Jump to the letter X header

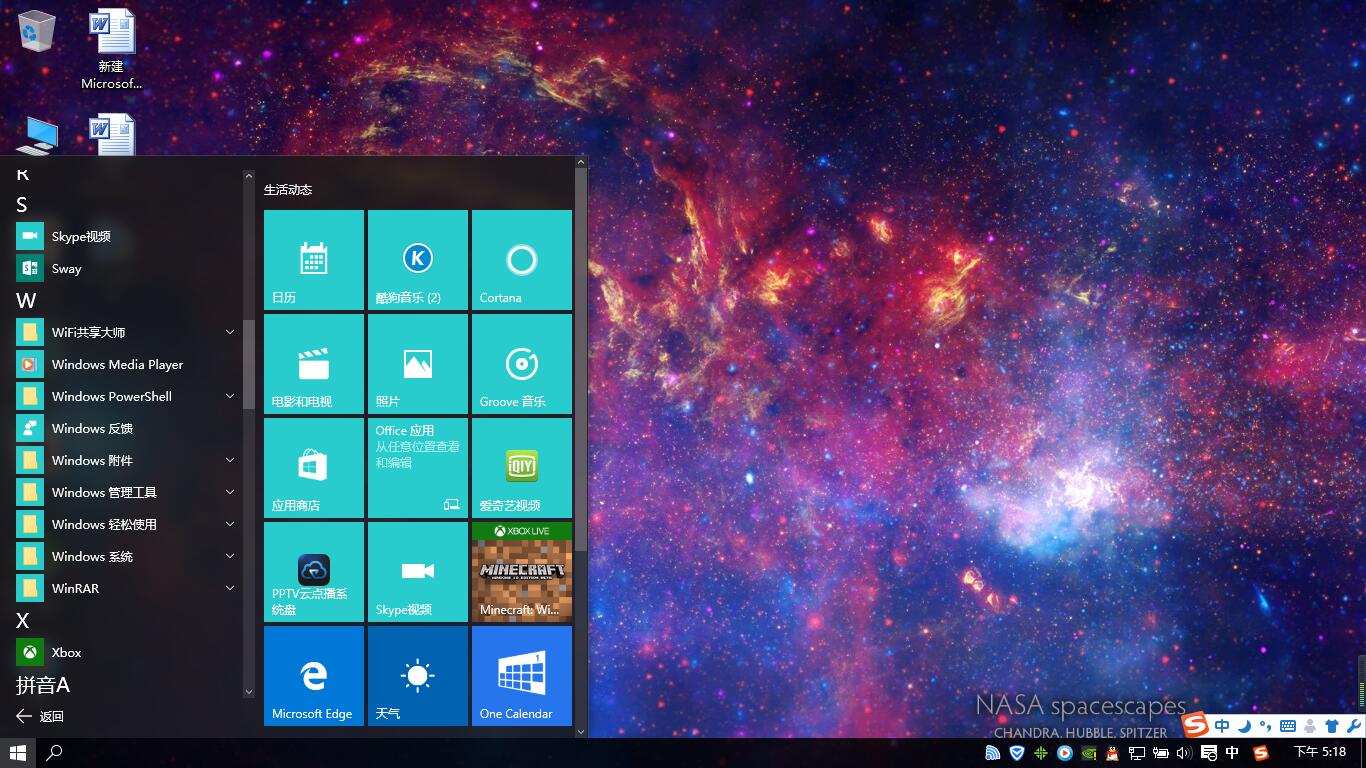click(x=22, y=620)
